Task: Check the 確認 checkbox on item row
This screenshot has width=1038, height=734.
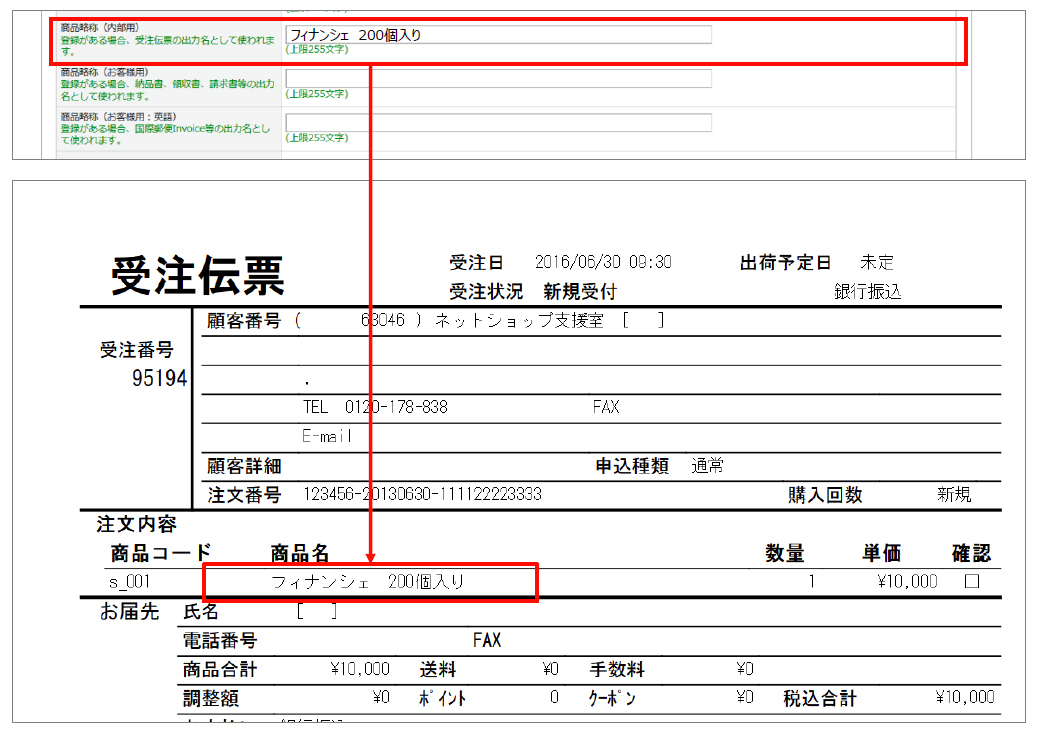Action: pyautogui.click(x=971, y=581)
